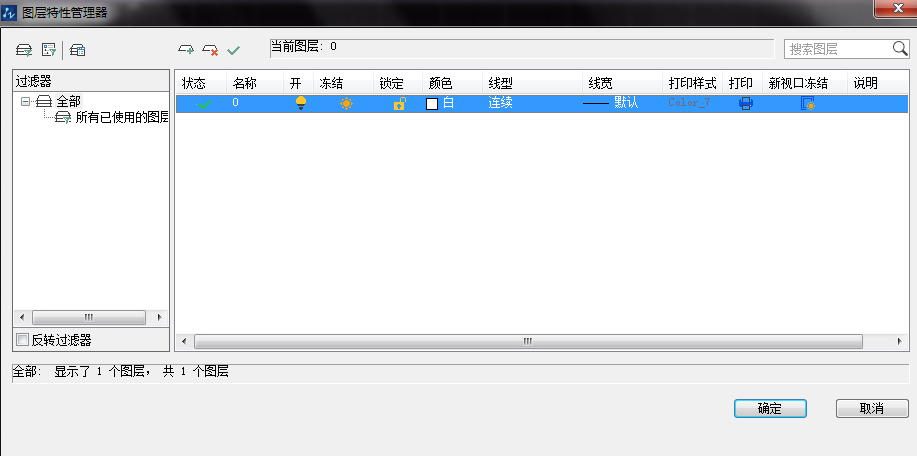Click the Set Current green checkmark icon

[234, 49]
